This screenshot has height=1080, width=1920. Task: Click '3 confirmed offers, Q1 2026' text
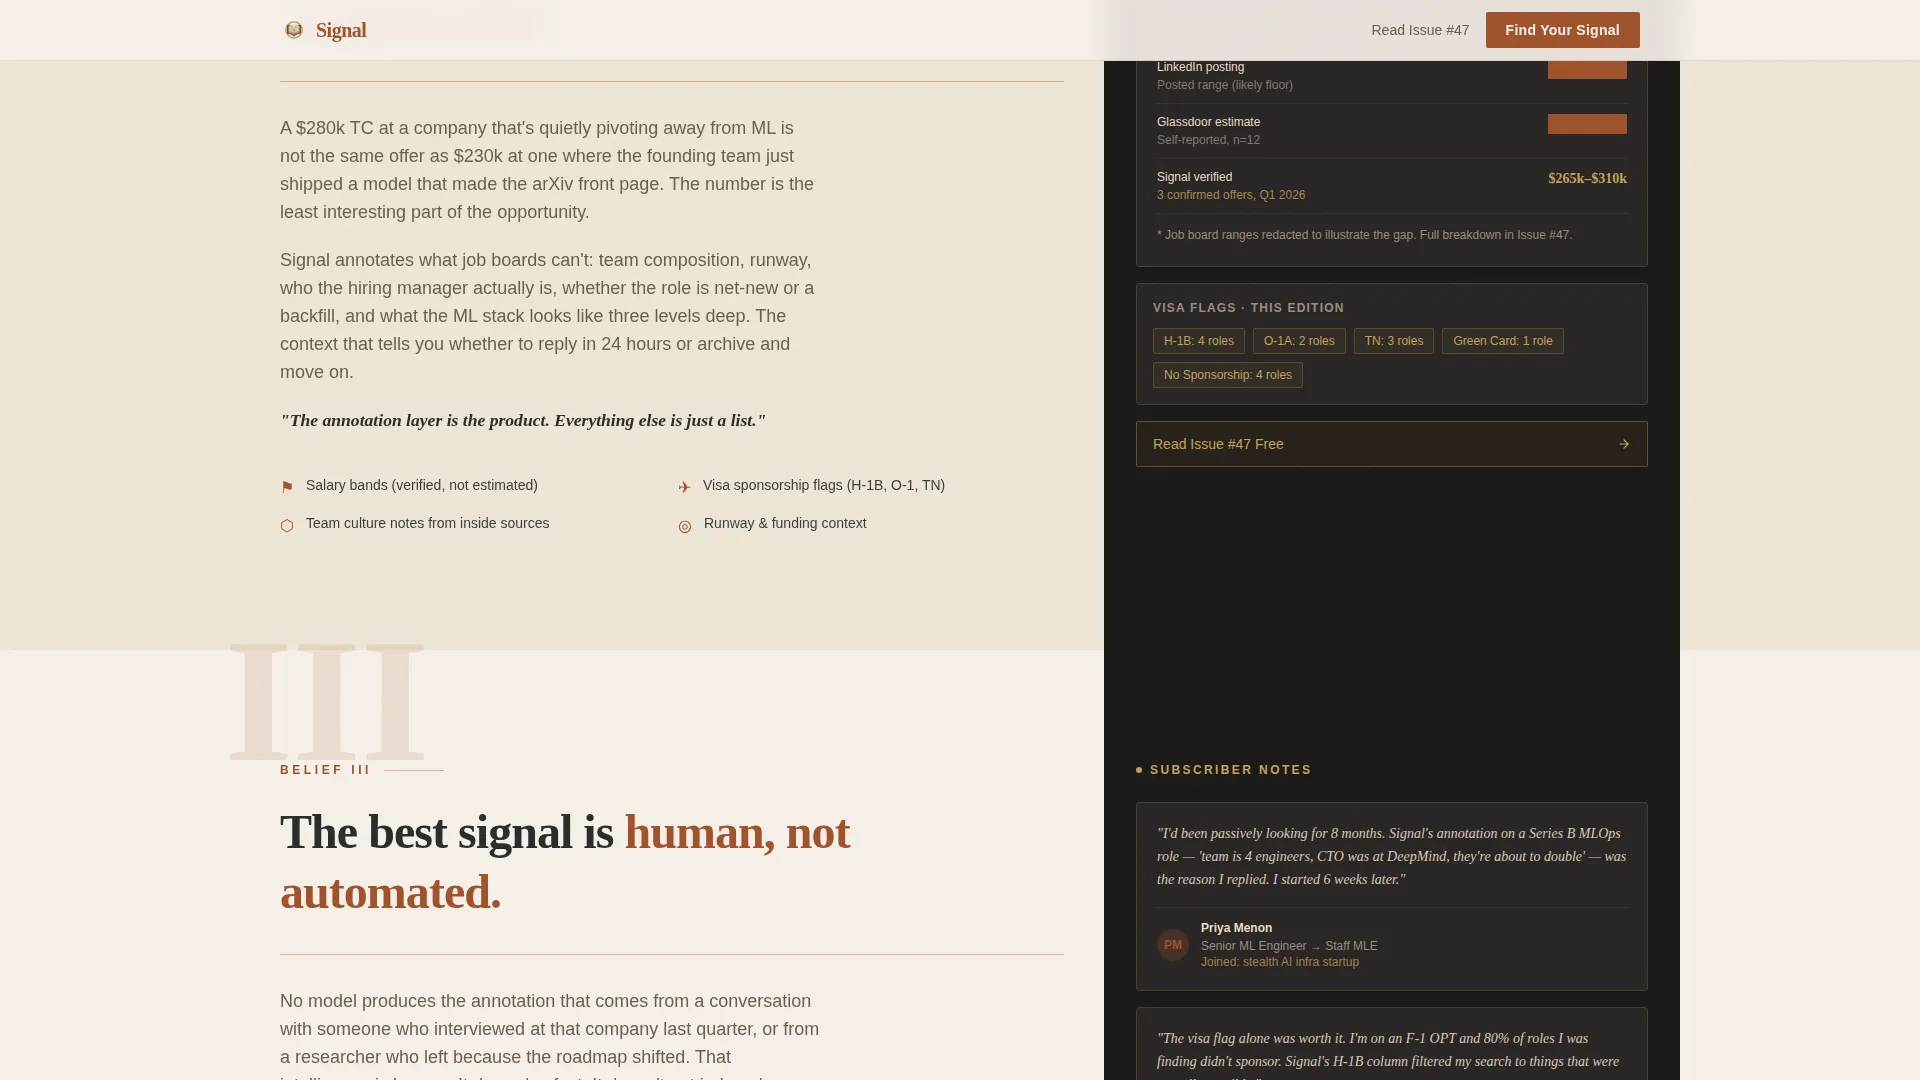pos(1230,195)
